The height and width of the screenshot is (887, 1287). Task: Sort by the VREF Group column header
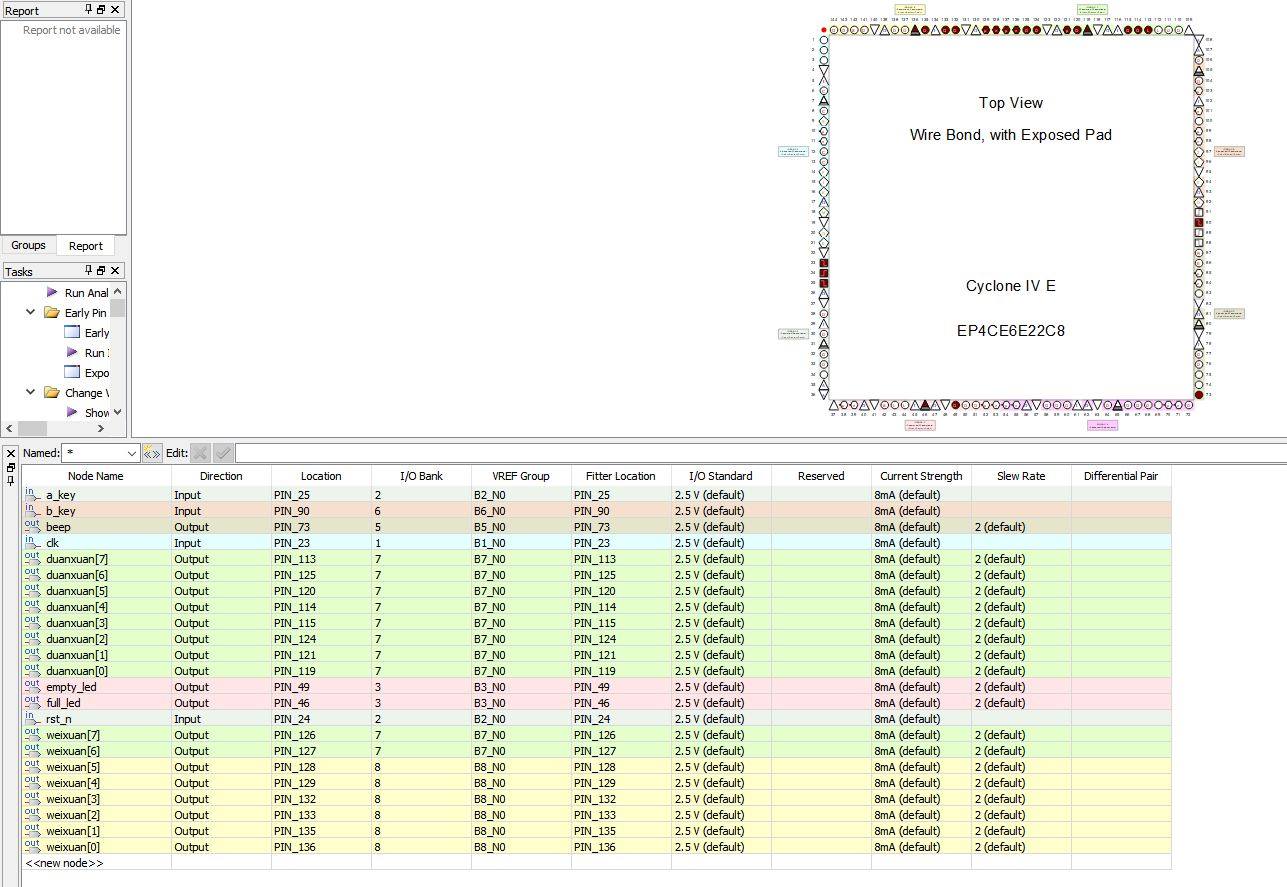(521, 476)
